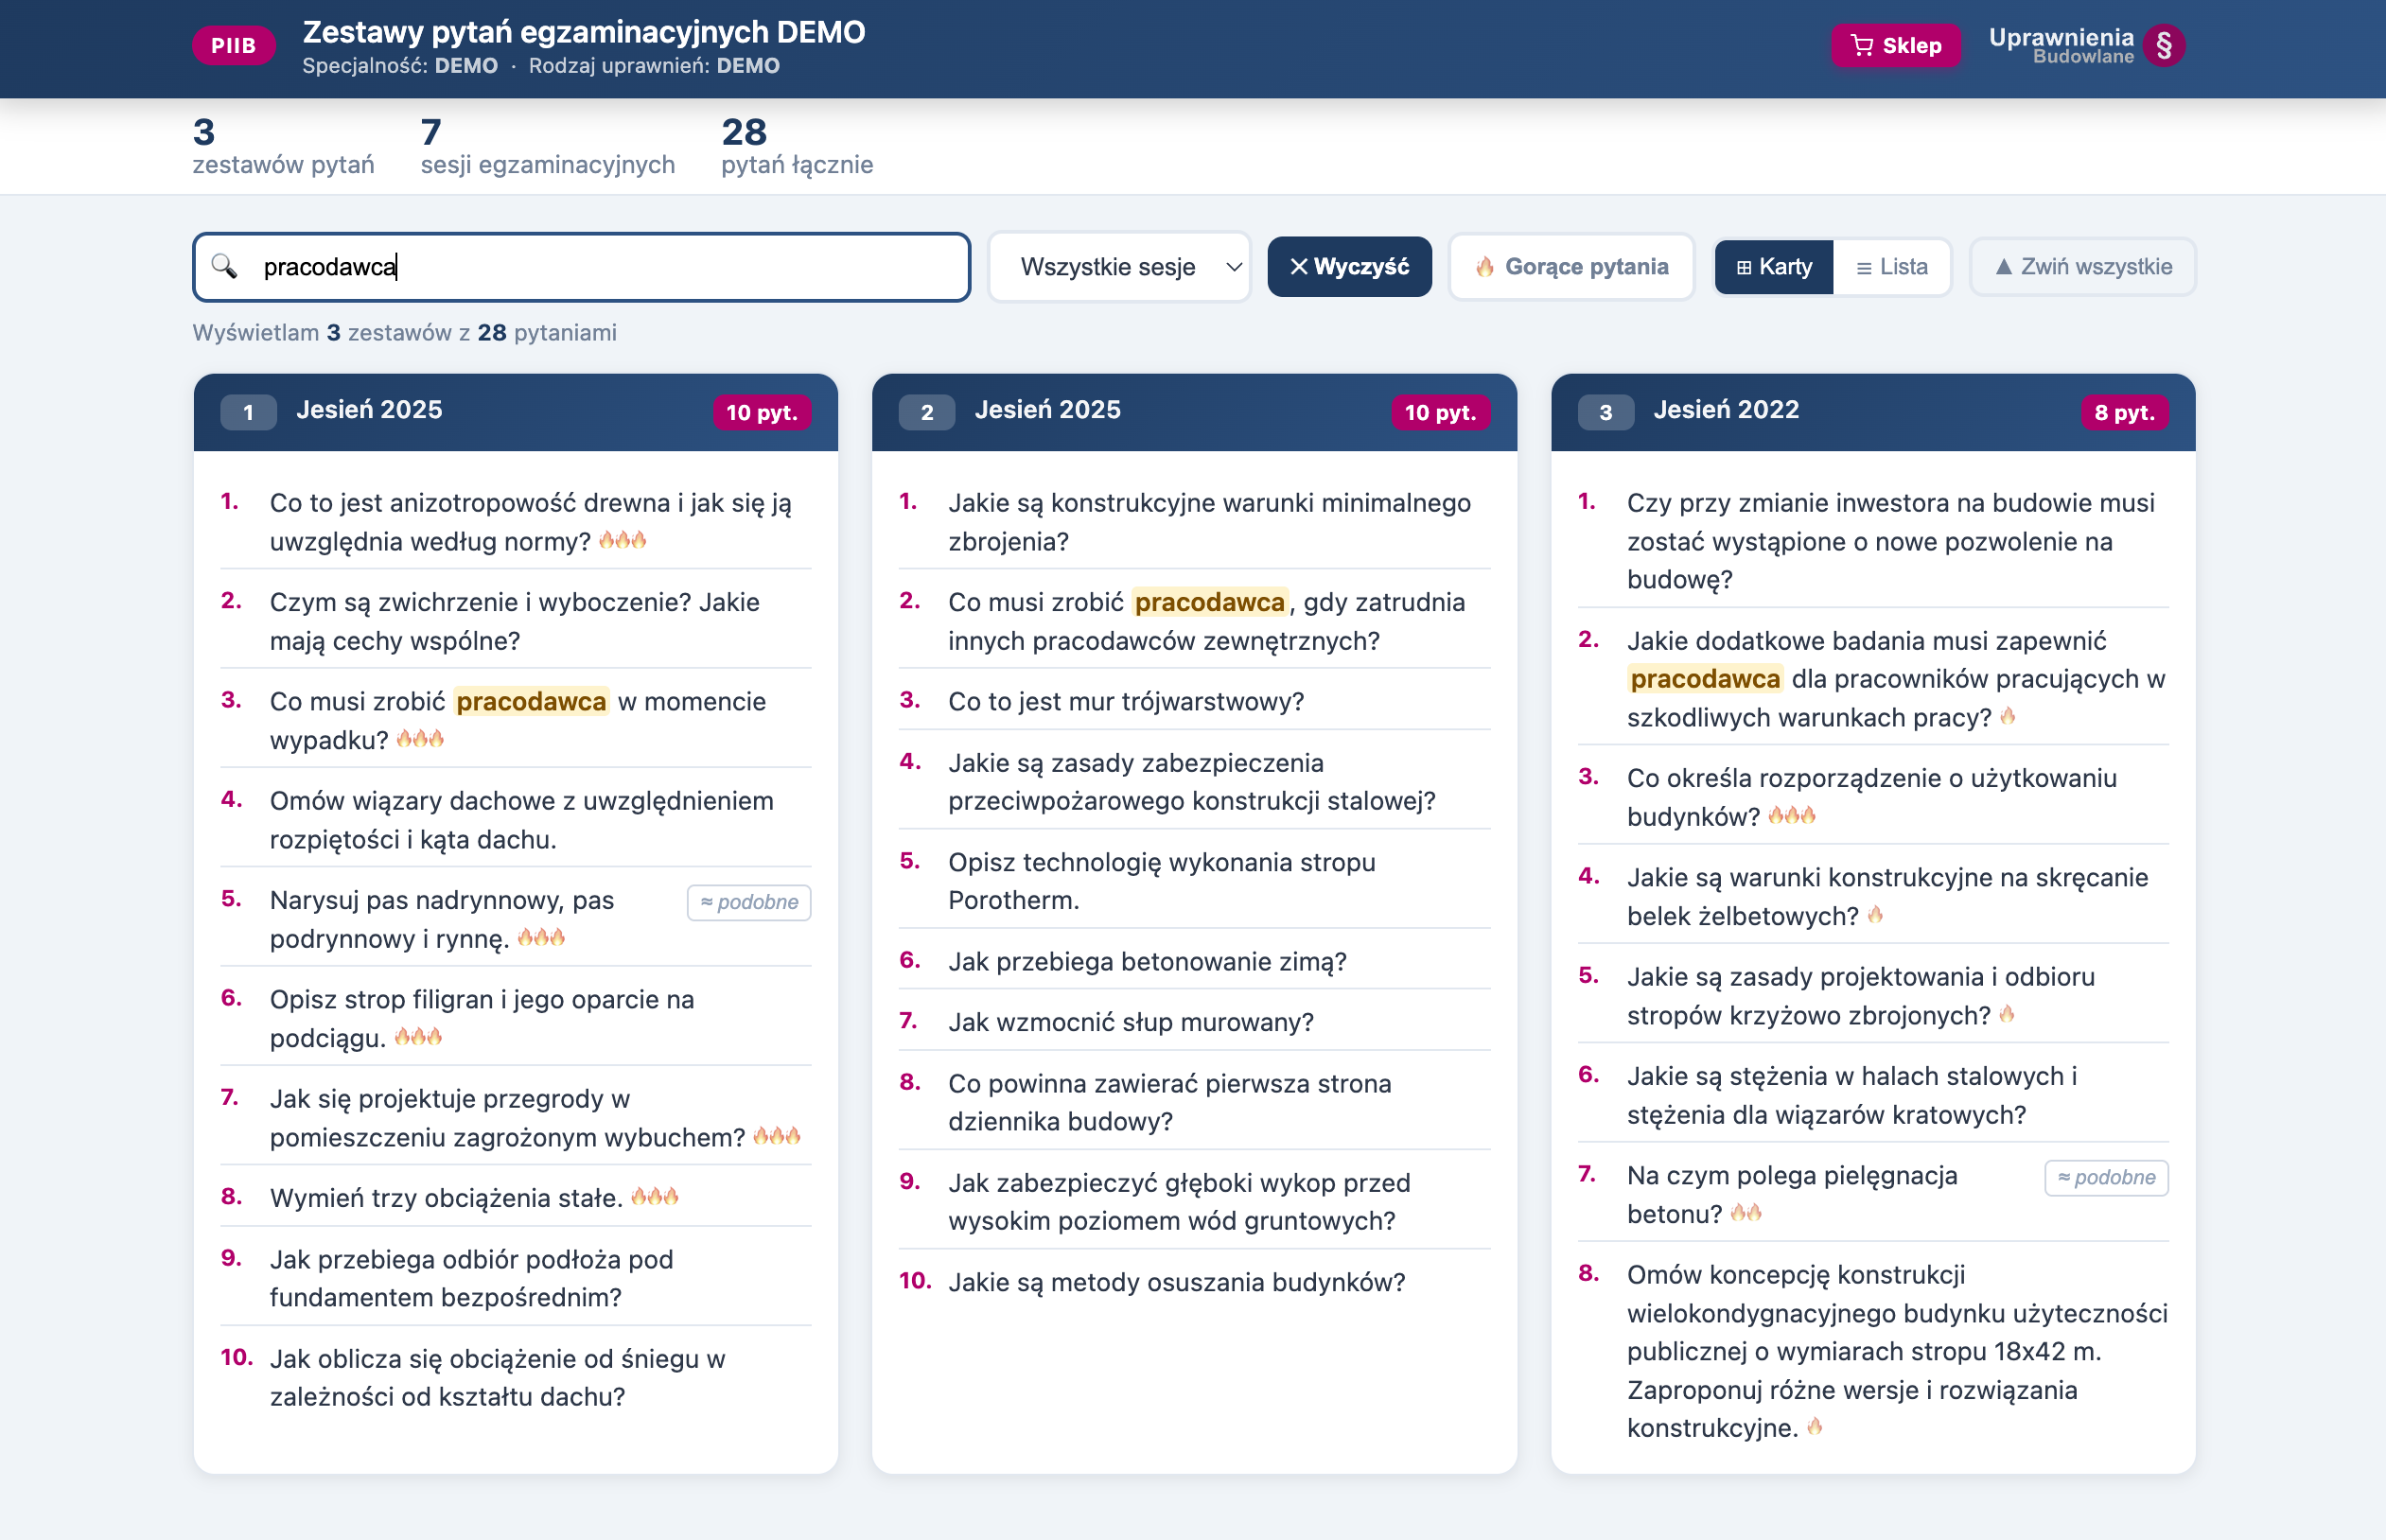This screenshot has width=2386, height=1540.
Task: Click flame icons next to anizotropowość question
Action: [622, 541]
